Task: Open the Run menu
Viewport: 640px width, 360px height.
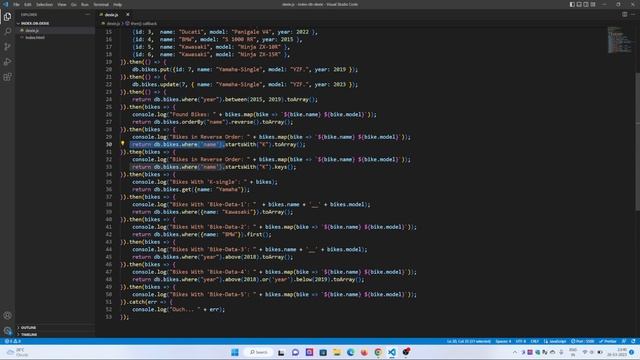Action: (x=85, y=4)
